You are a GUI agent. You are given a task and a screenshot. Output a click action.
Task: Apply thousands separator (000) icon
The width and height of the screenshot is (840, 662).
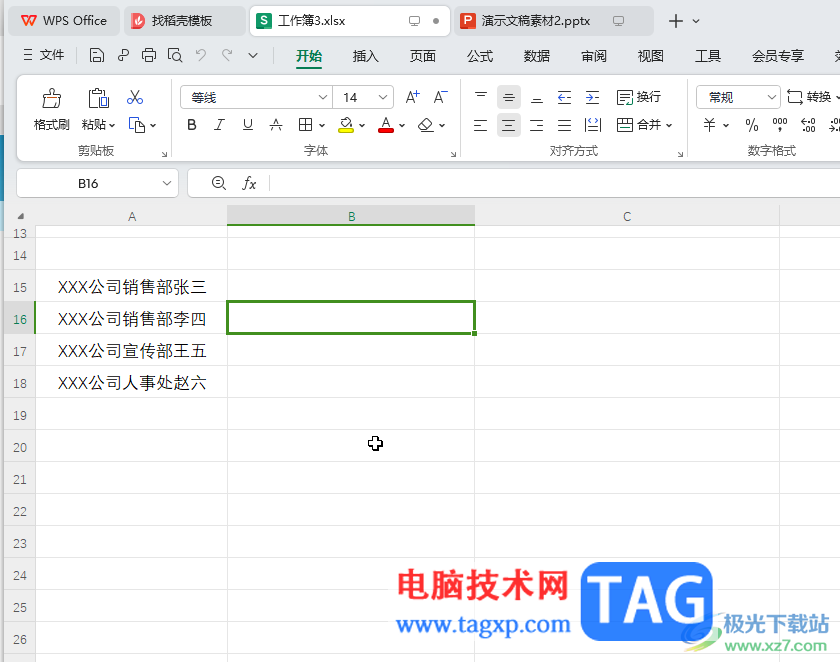coord(780,125)
